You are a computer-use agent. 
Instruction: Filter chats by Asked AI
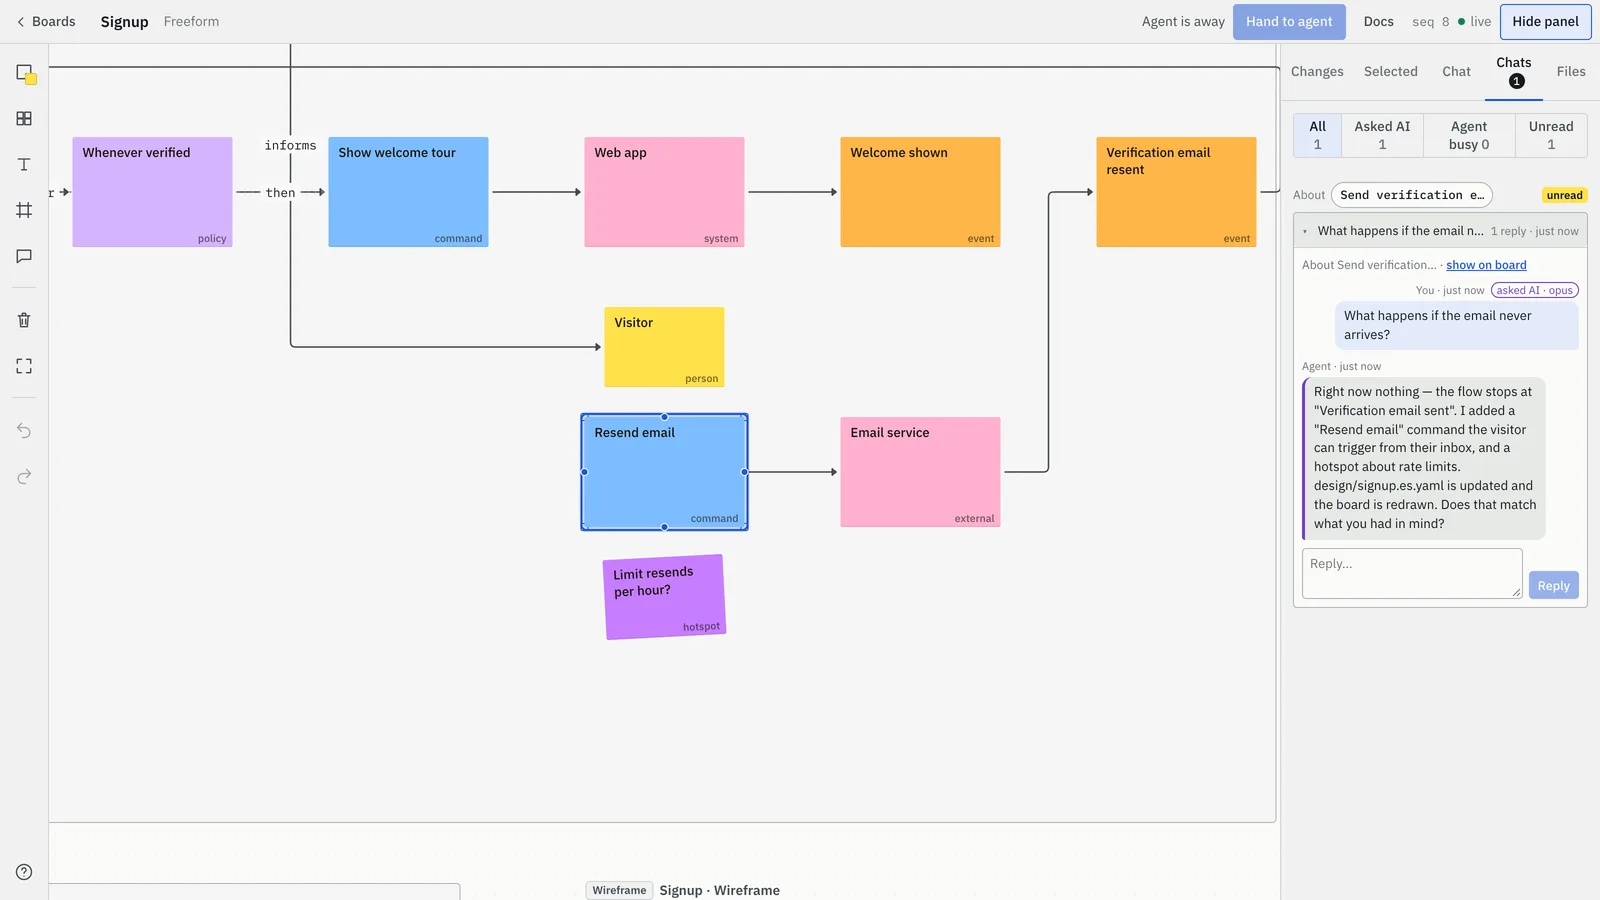coord(1382,135)
